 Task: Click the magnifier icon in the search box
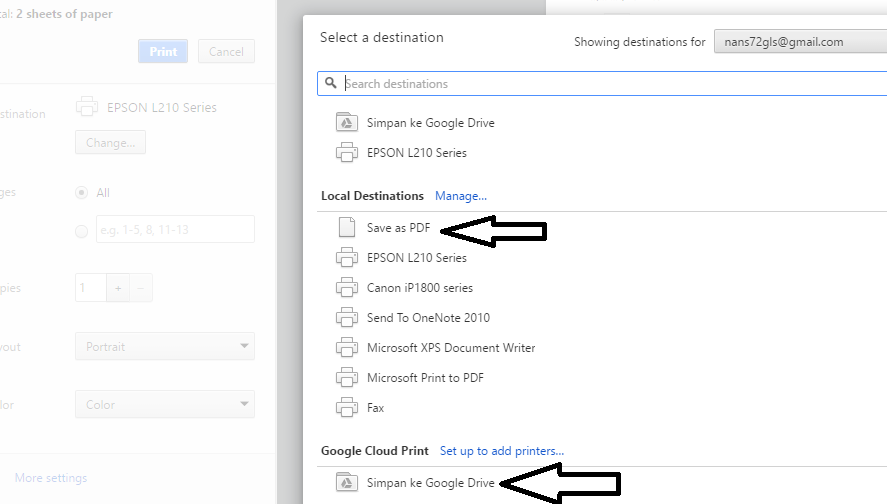click(x=331, y=83)
